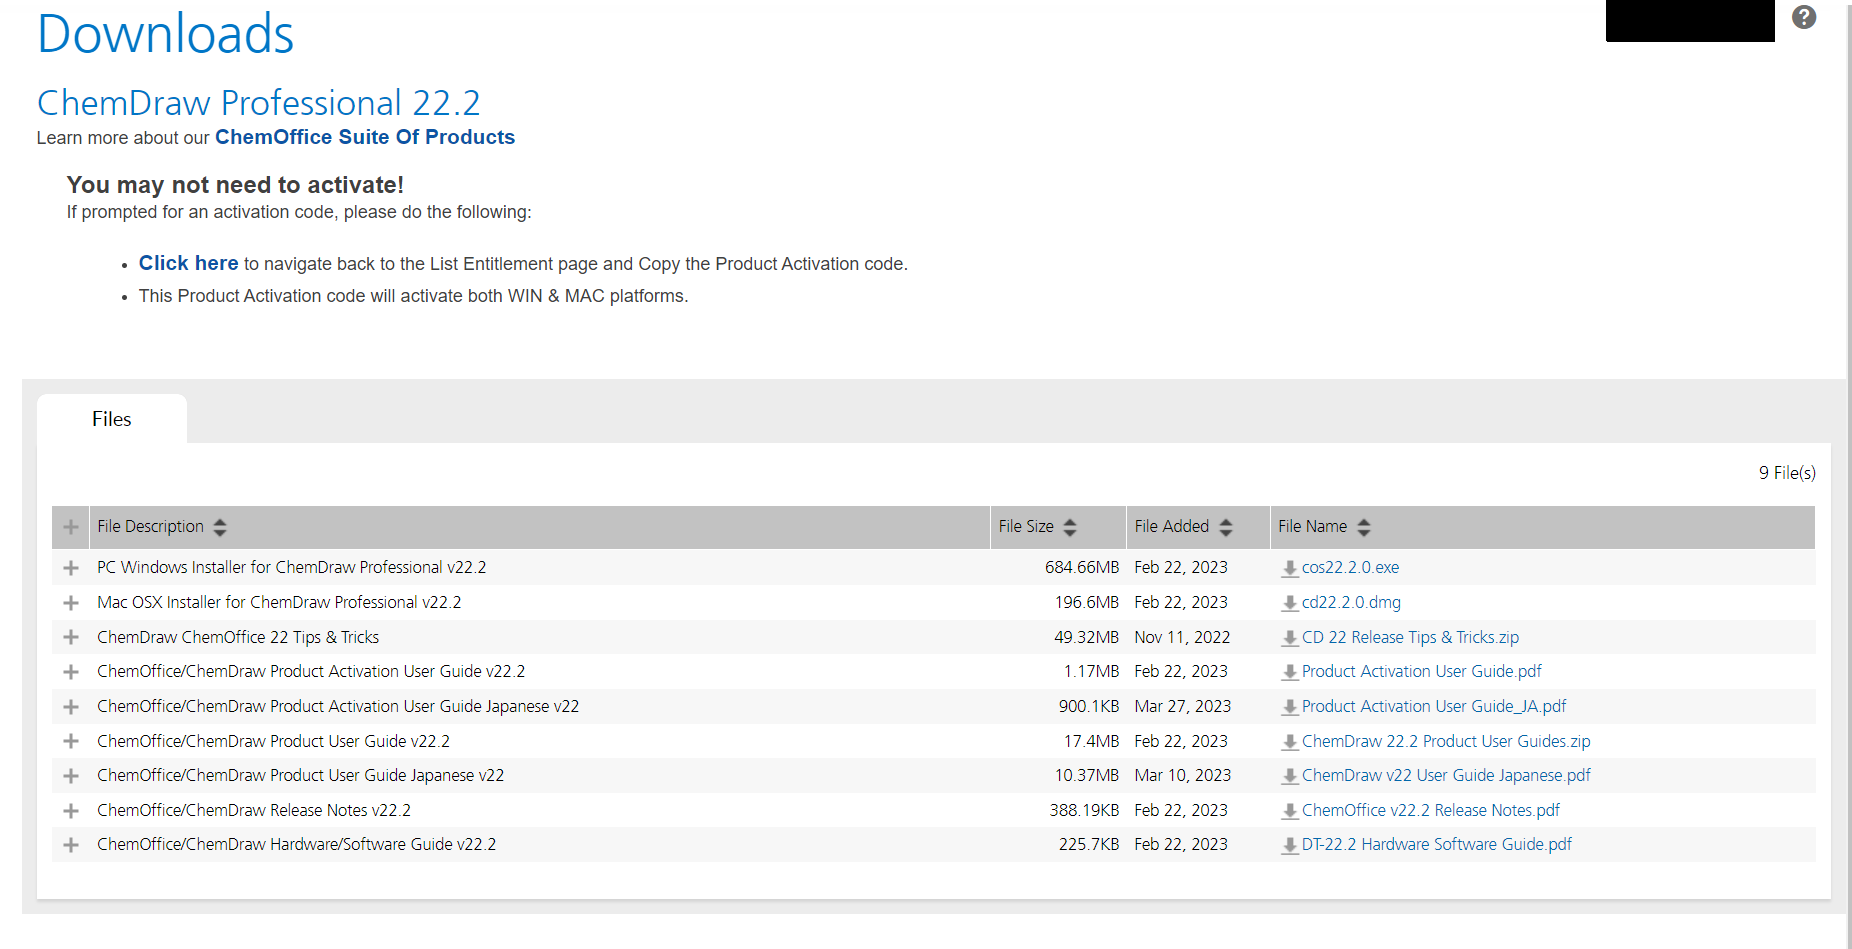Click ChemDraw Professional 22.2 heading
This screenshot has height=949, width=1852.
[259, 103]
